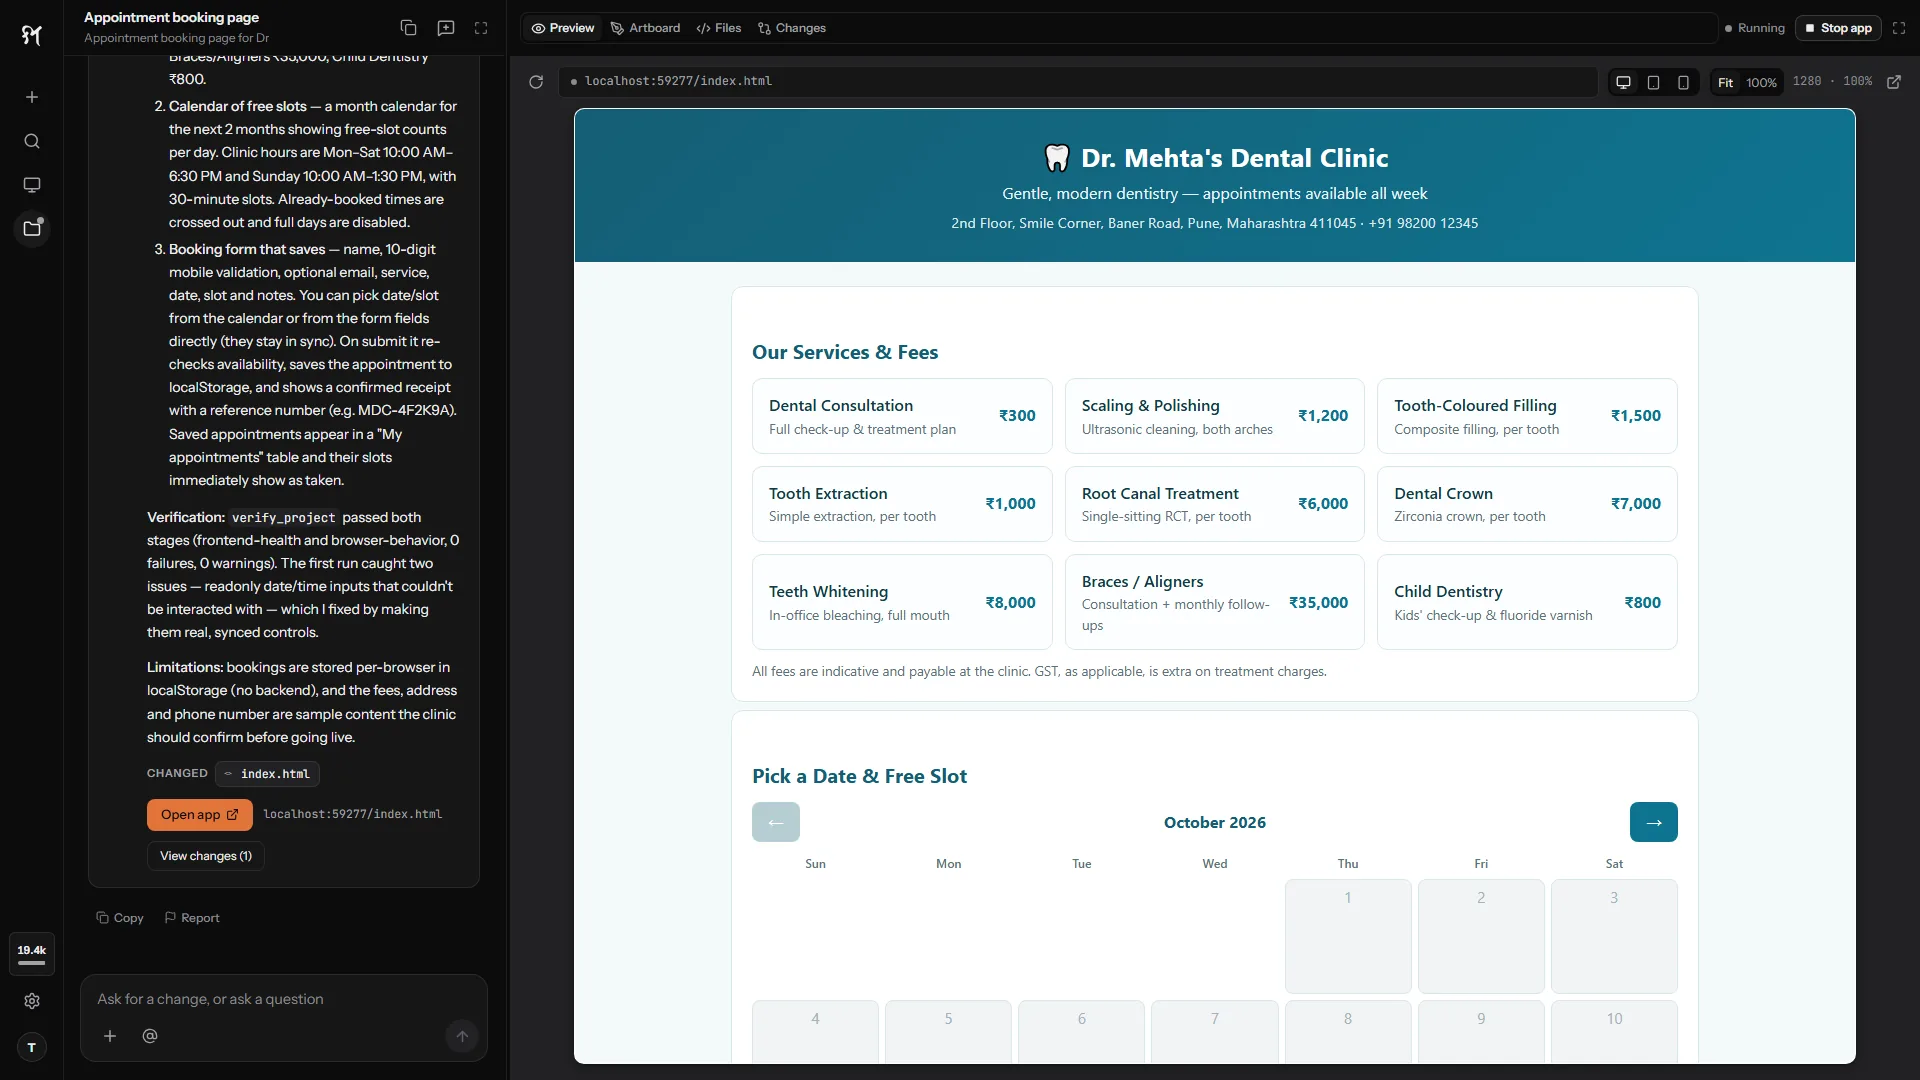Select the Braces / Aligners card

(x=1215, y=602)
